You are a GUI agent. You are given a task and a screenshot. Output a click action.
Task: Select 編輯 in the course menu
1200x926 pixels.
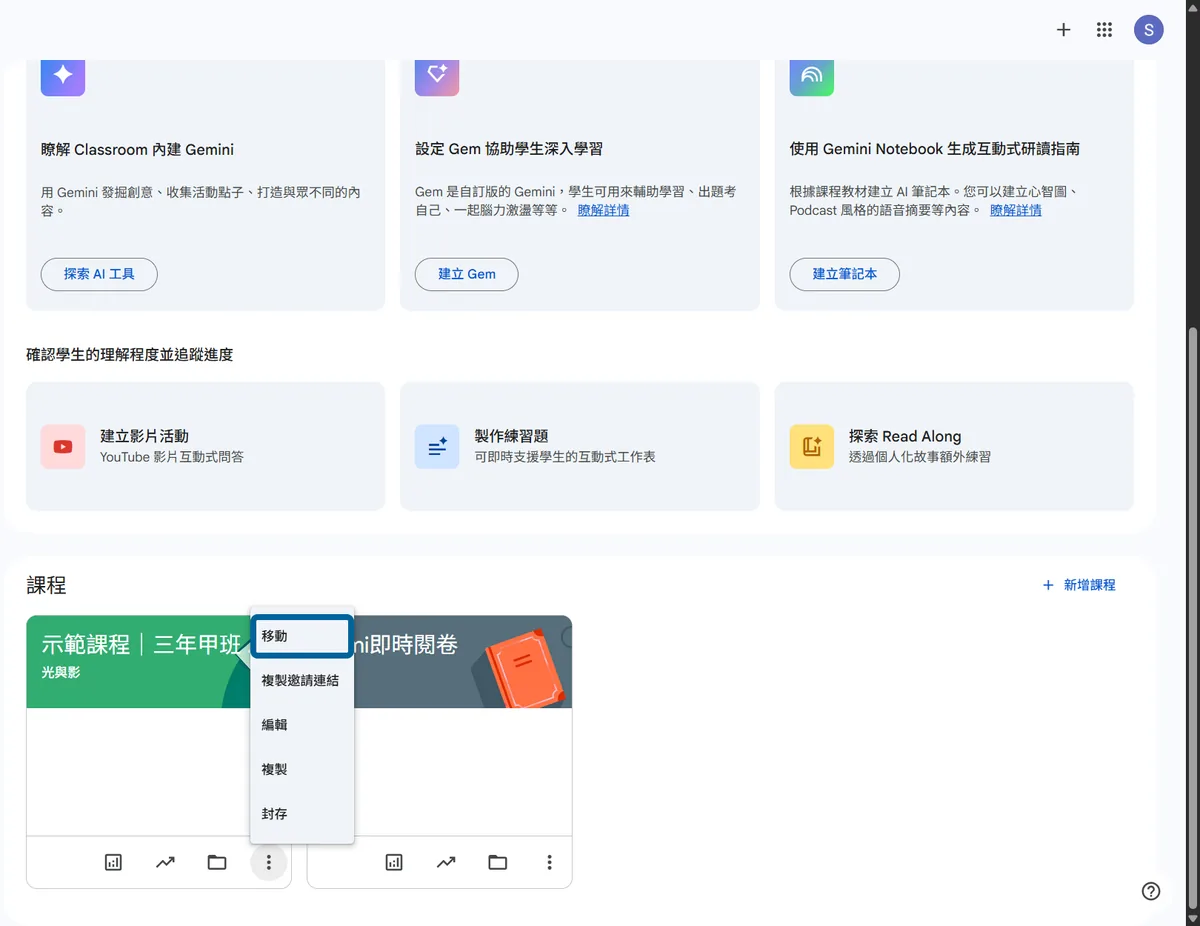(x=302, y=725)
